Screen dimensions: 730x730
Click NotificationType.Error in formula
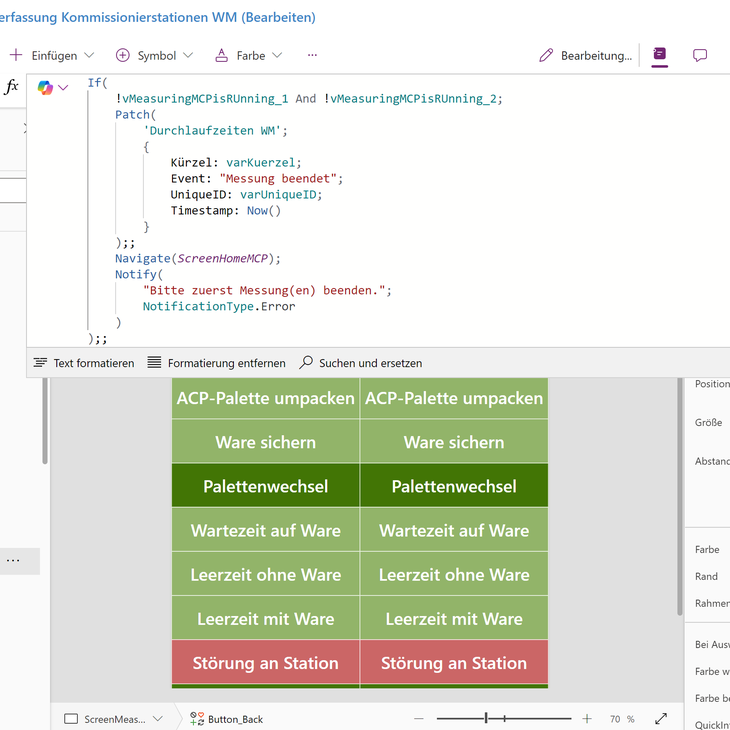point(219,306)
